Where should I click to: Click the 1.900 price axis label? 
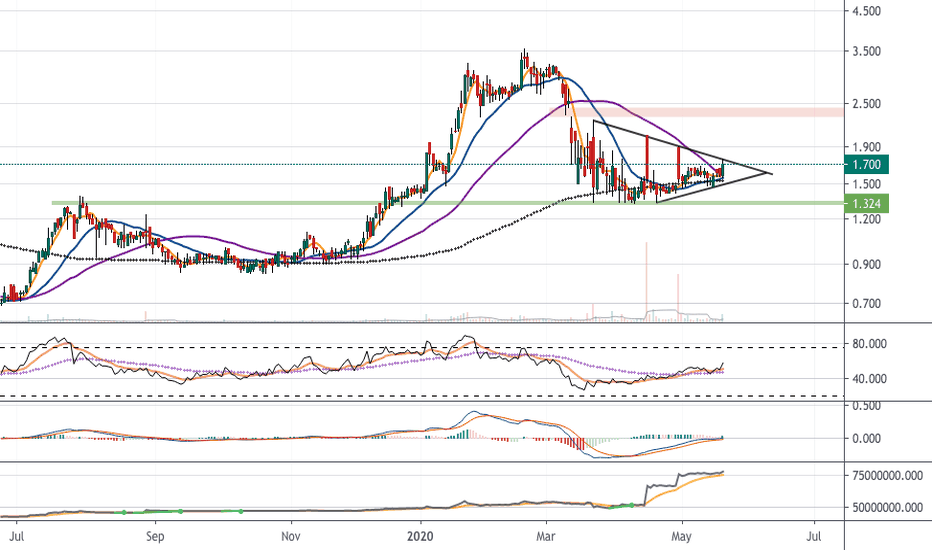867,147
